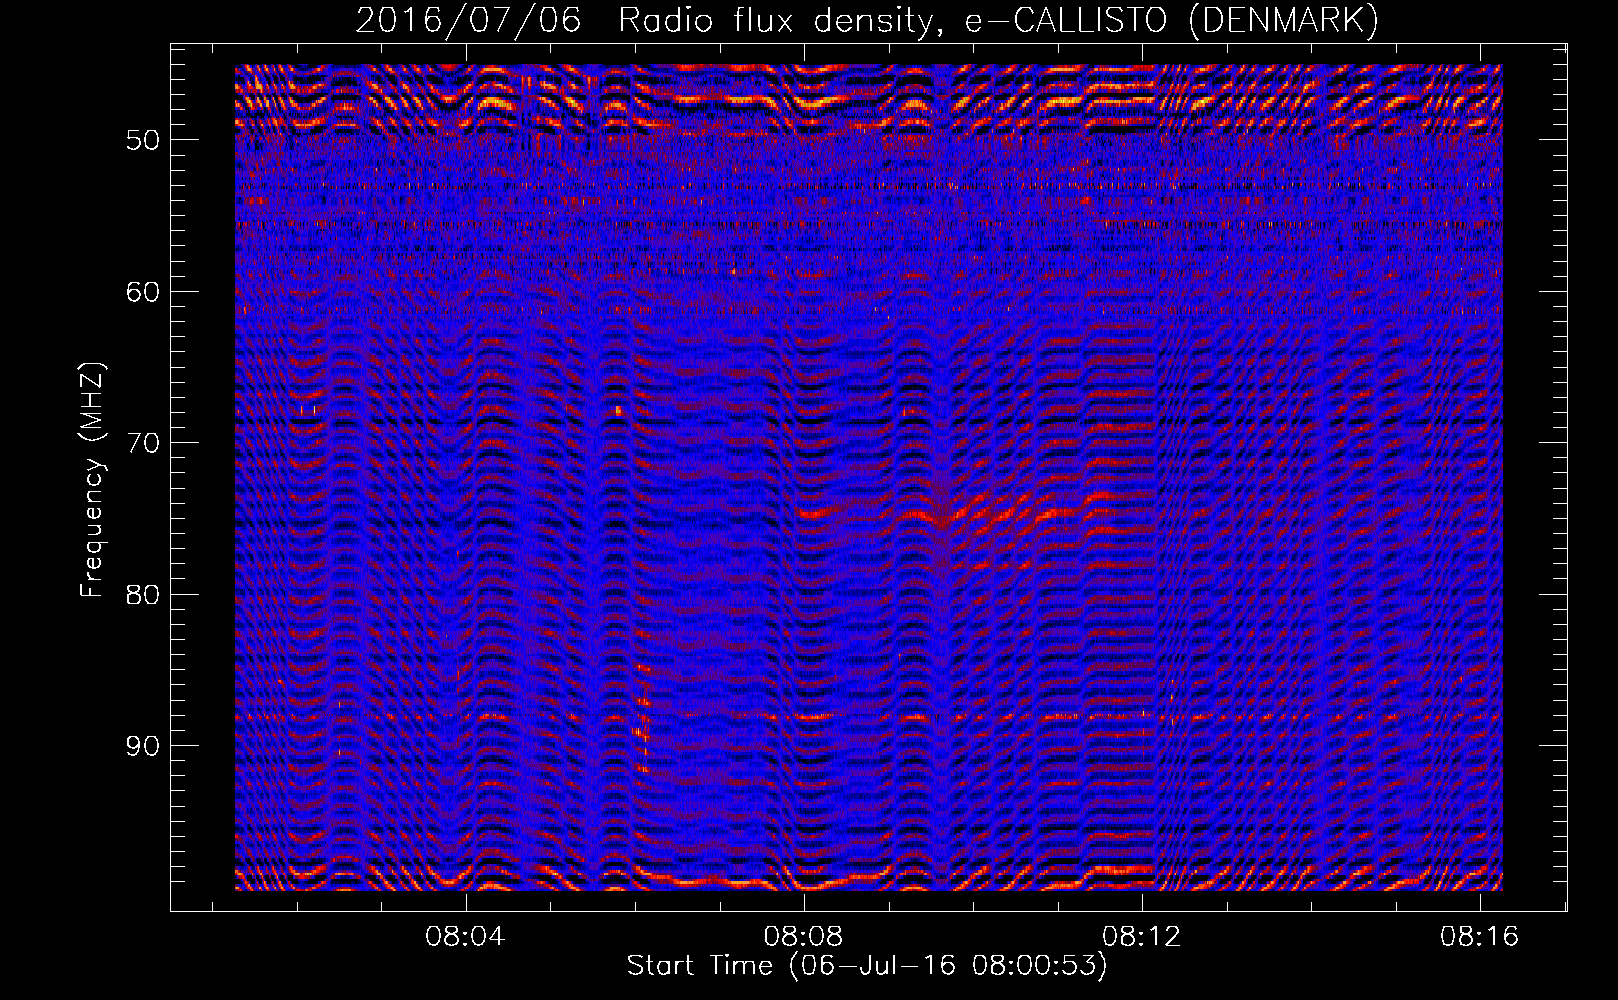Click the 'Start Time (06-Jul-16 08:00:53)' label
The width and height of the screenshot is (1618, 1000).
point(867,966)
